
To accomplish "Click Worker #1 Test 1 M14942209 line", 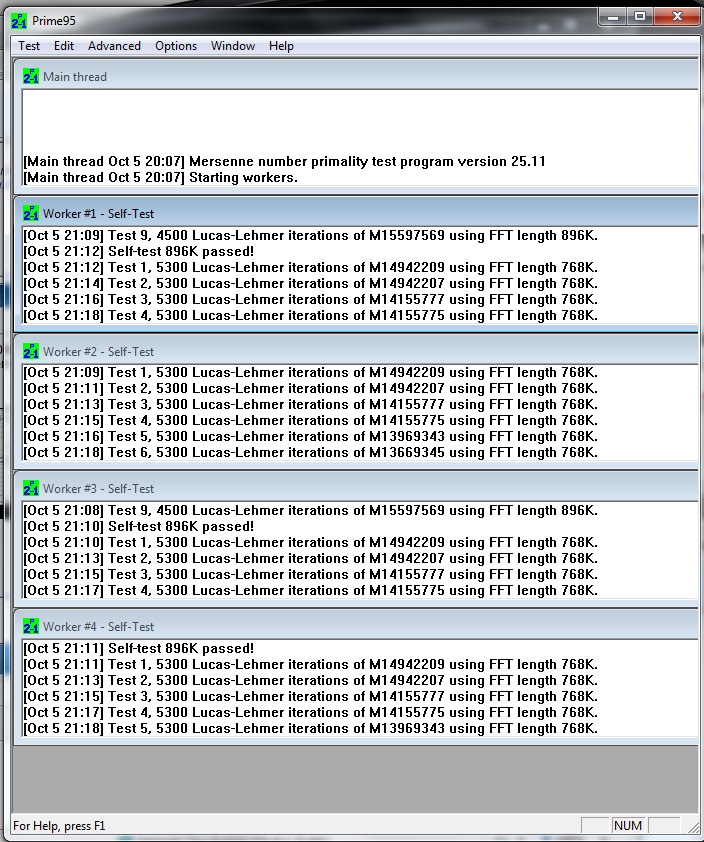I will point(310,267).
